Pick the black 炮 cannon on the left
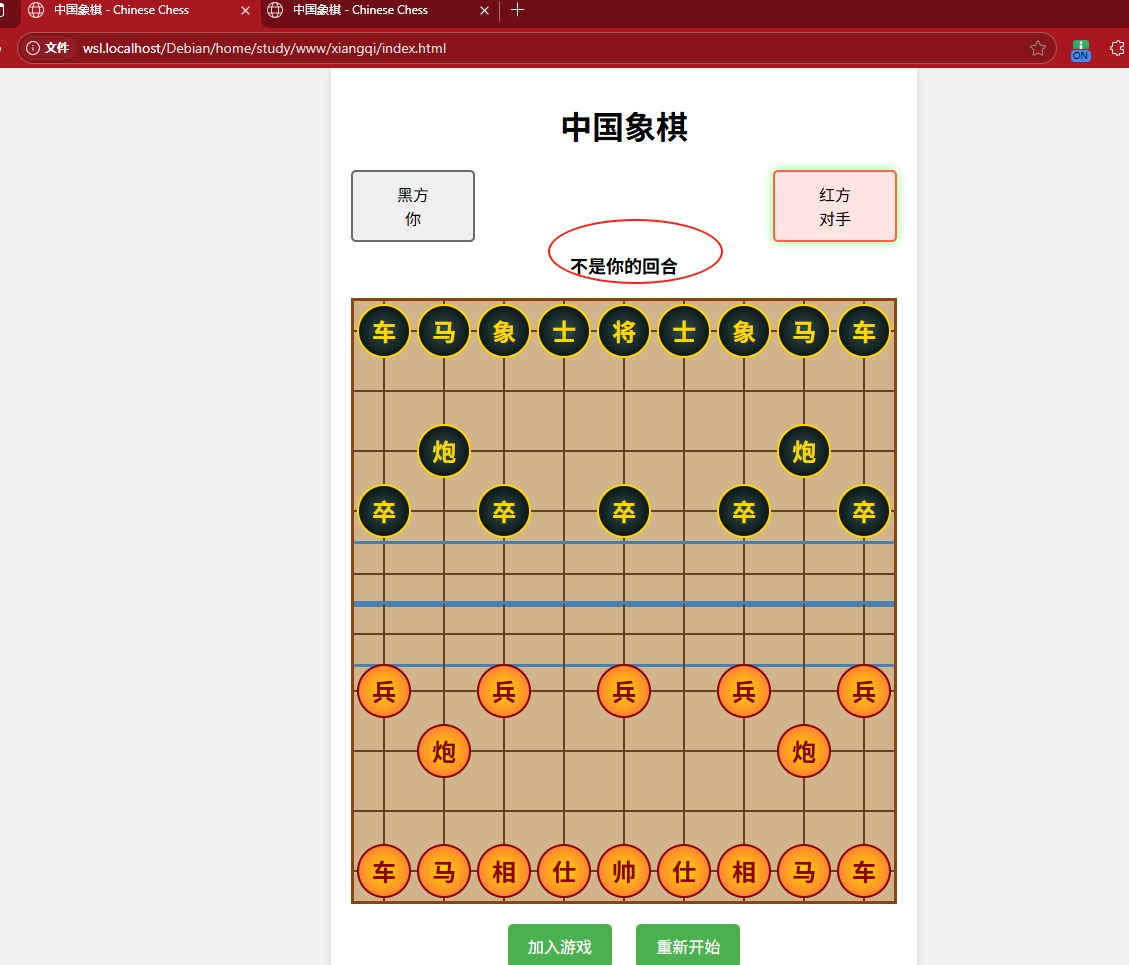This screenshot has height=965, width=1129. 444,451
